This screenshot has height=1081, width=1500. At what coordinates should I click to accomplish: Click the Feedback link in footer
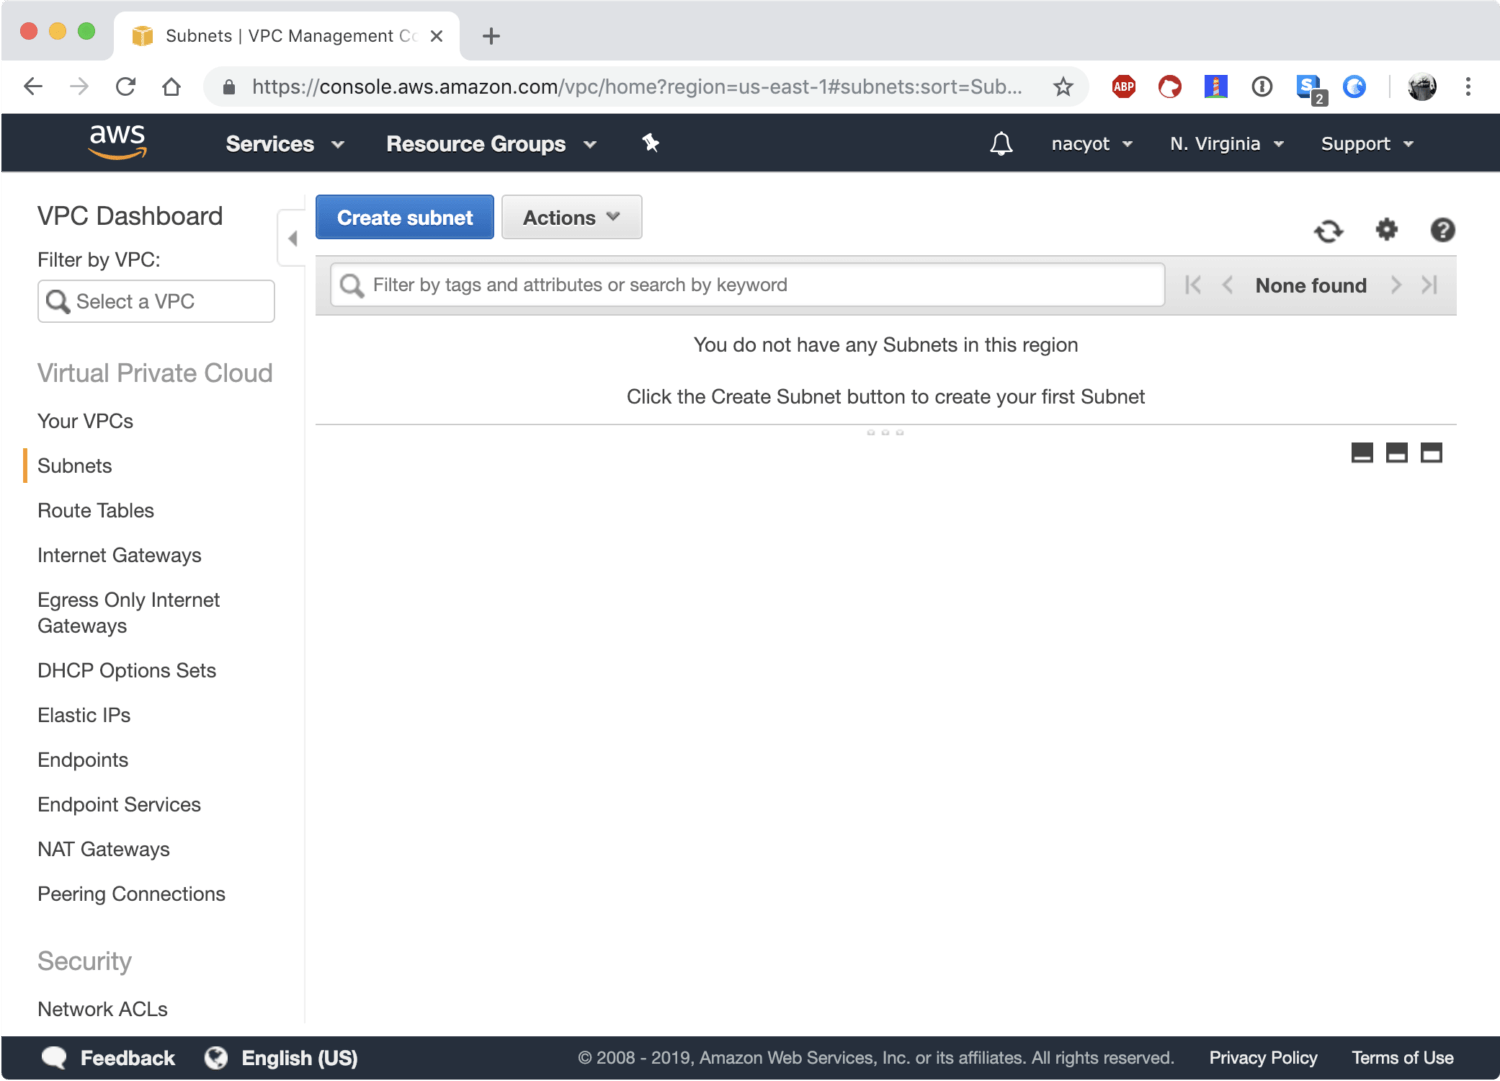pos(127,1058)
